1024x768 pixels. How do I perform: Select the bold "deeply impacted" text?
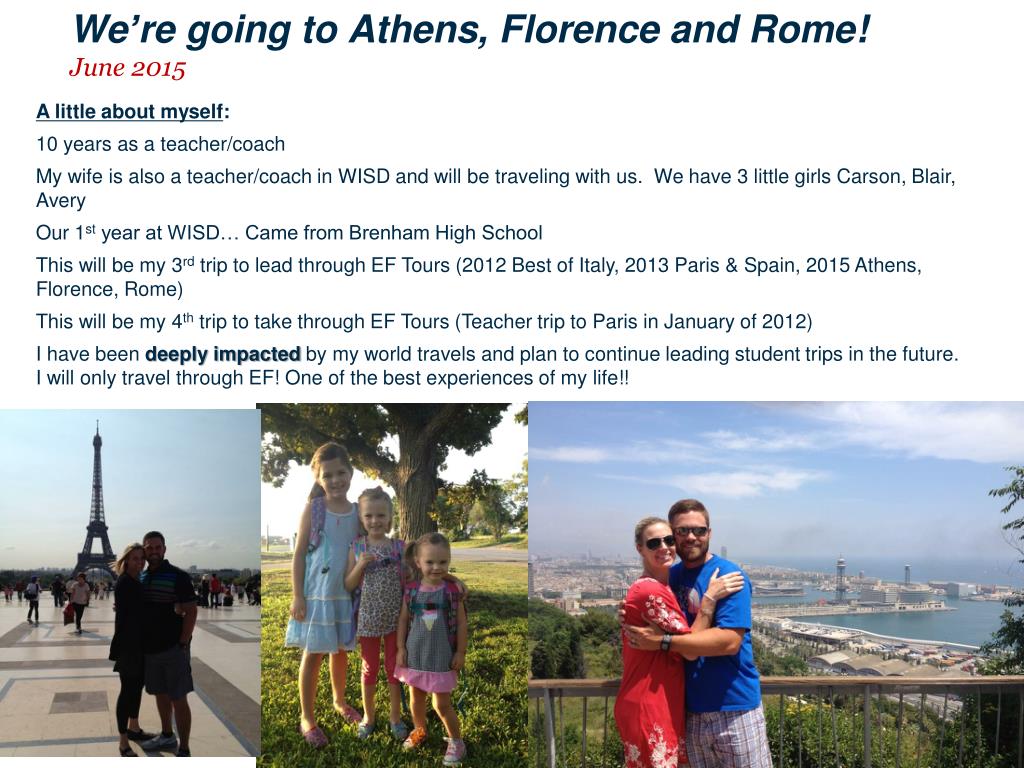click(223, 354)
